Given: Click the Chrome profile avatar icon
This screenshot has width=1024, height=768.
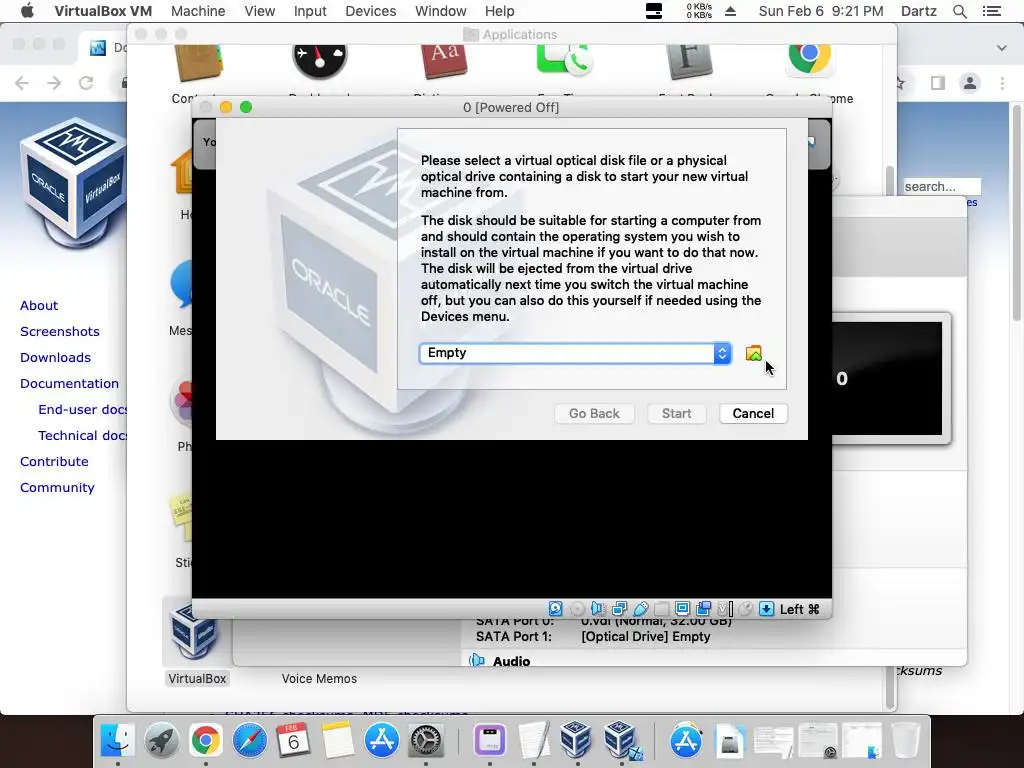Looking at the screenshot, I should point(970,83).
